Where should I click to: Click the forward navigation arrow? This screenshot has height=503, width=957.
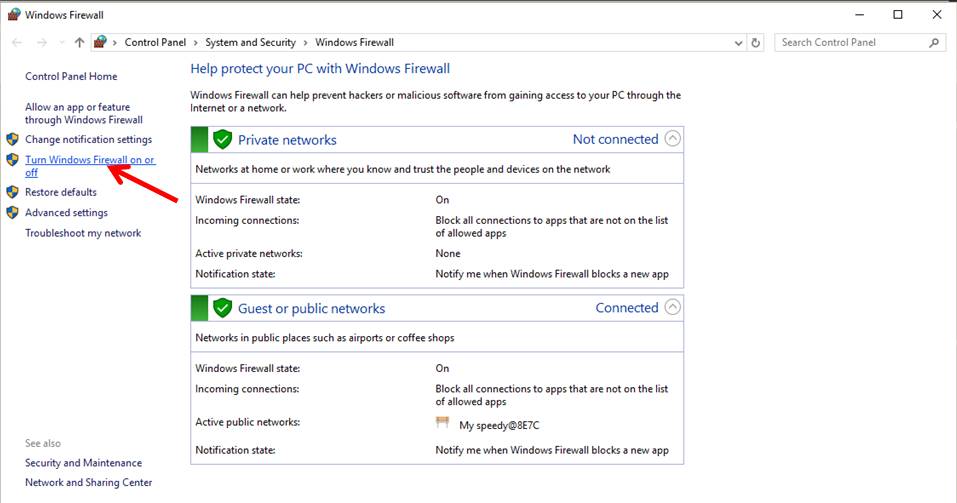click(x=42, y=43)
